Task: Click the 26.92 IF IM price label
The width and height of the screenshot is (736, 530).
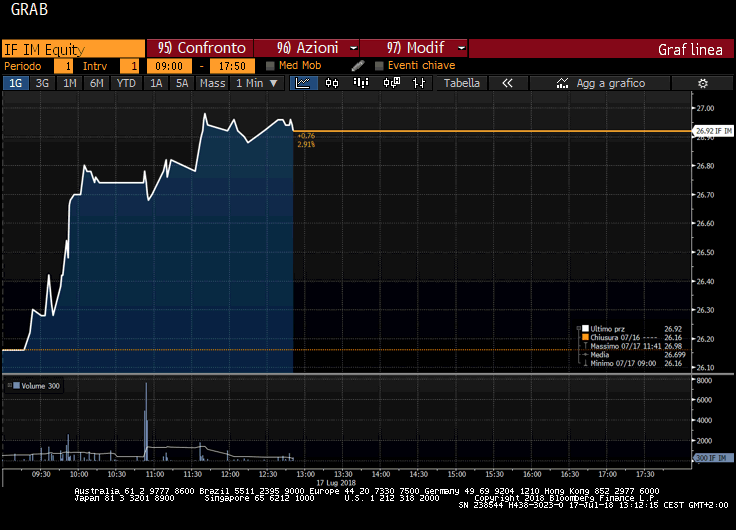Action: click(713, 131)
